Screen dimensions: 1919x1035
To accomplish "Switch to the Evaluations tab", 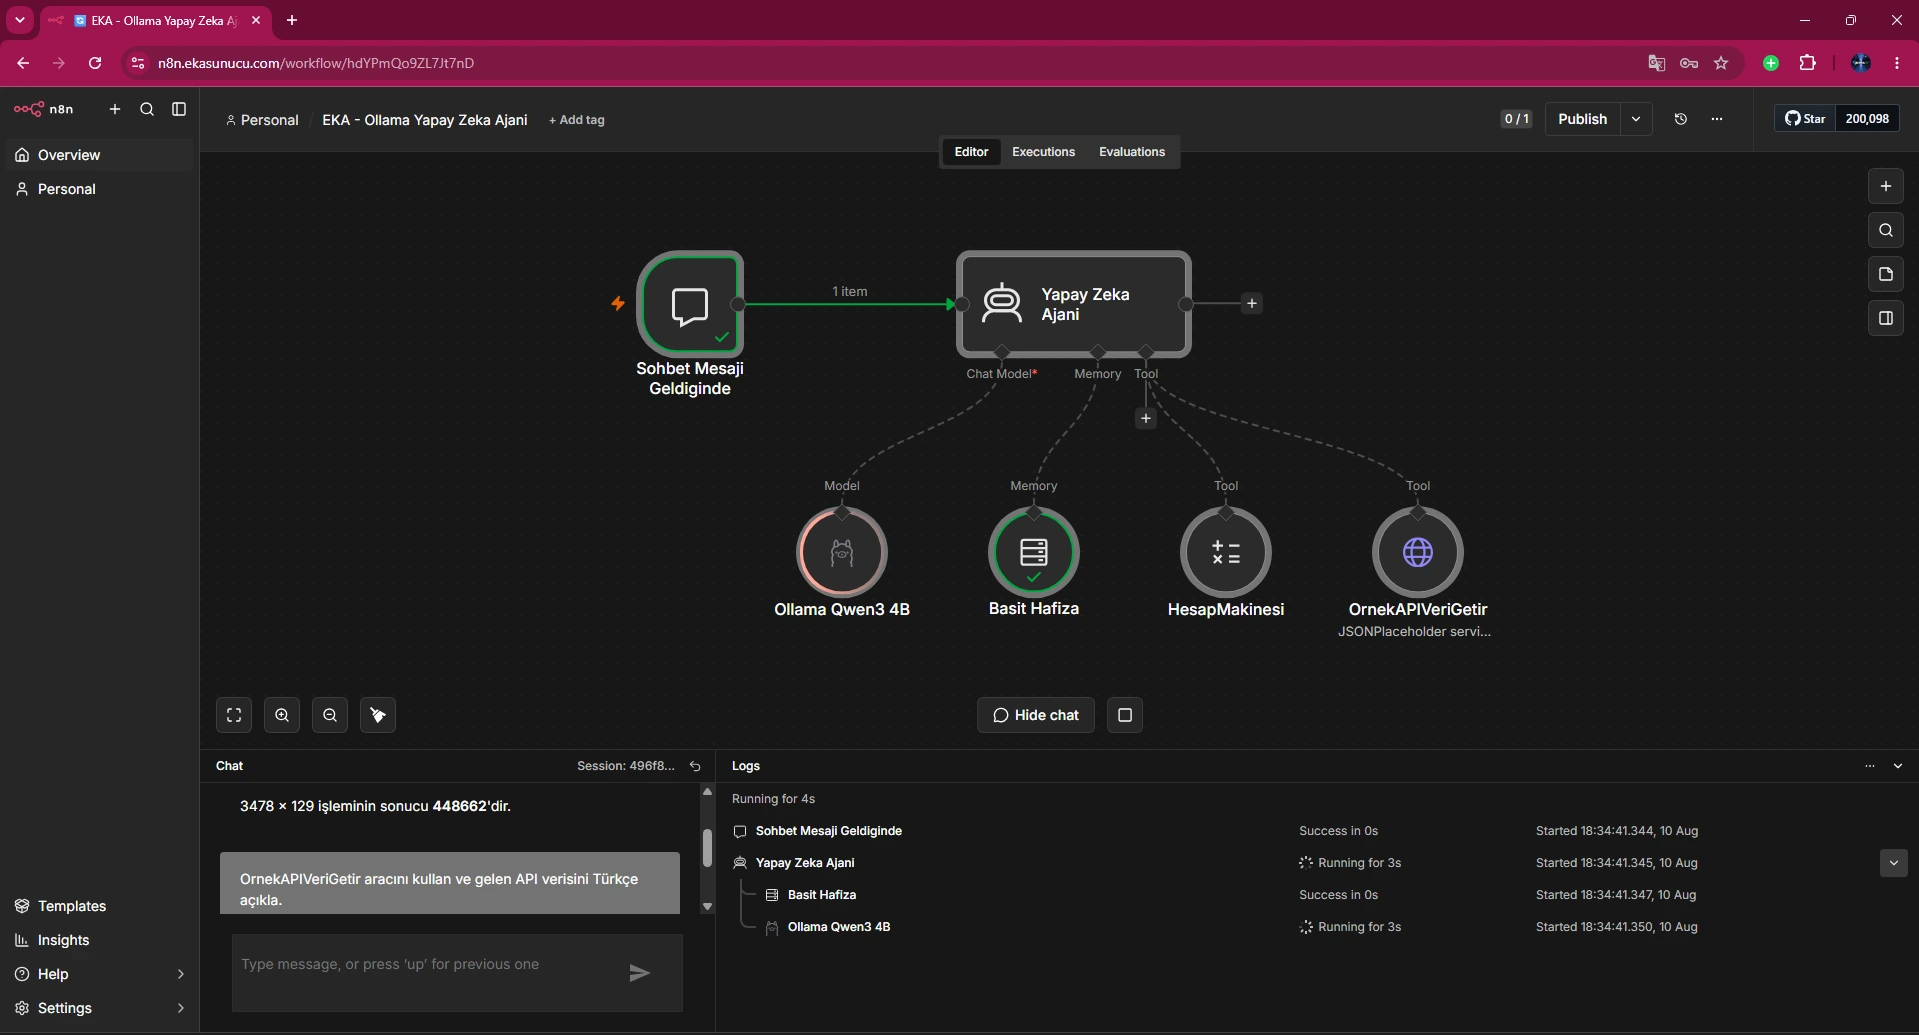I will click(1132, 152).
